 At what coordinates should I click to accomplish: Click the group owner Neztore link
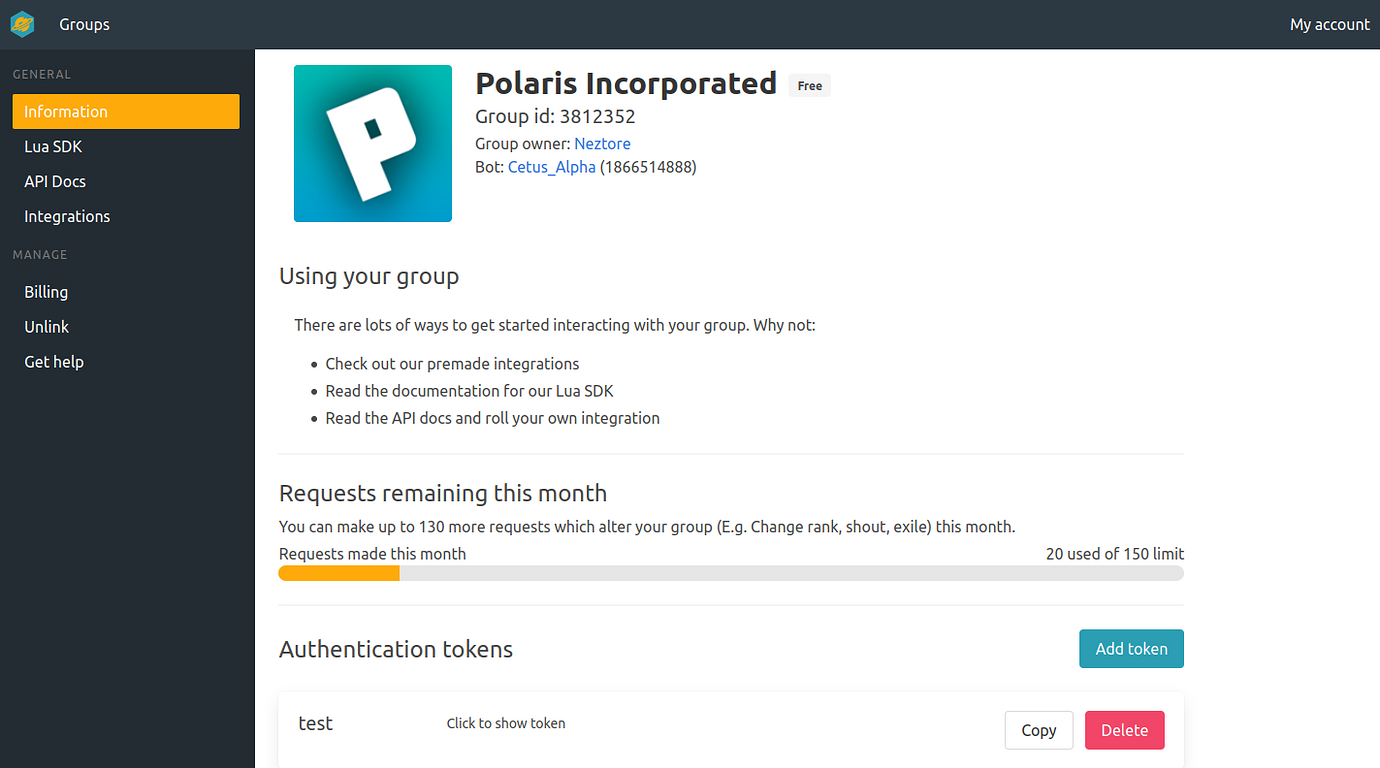click(x=602, y=143)
